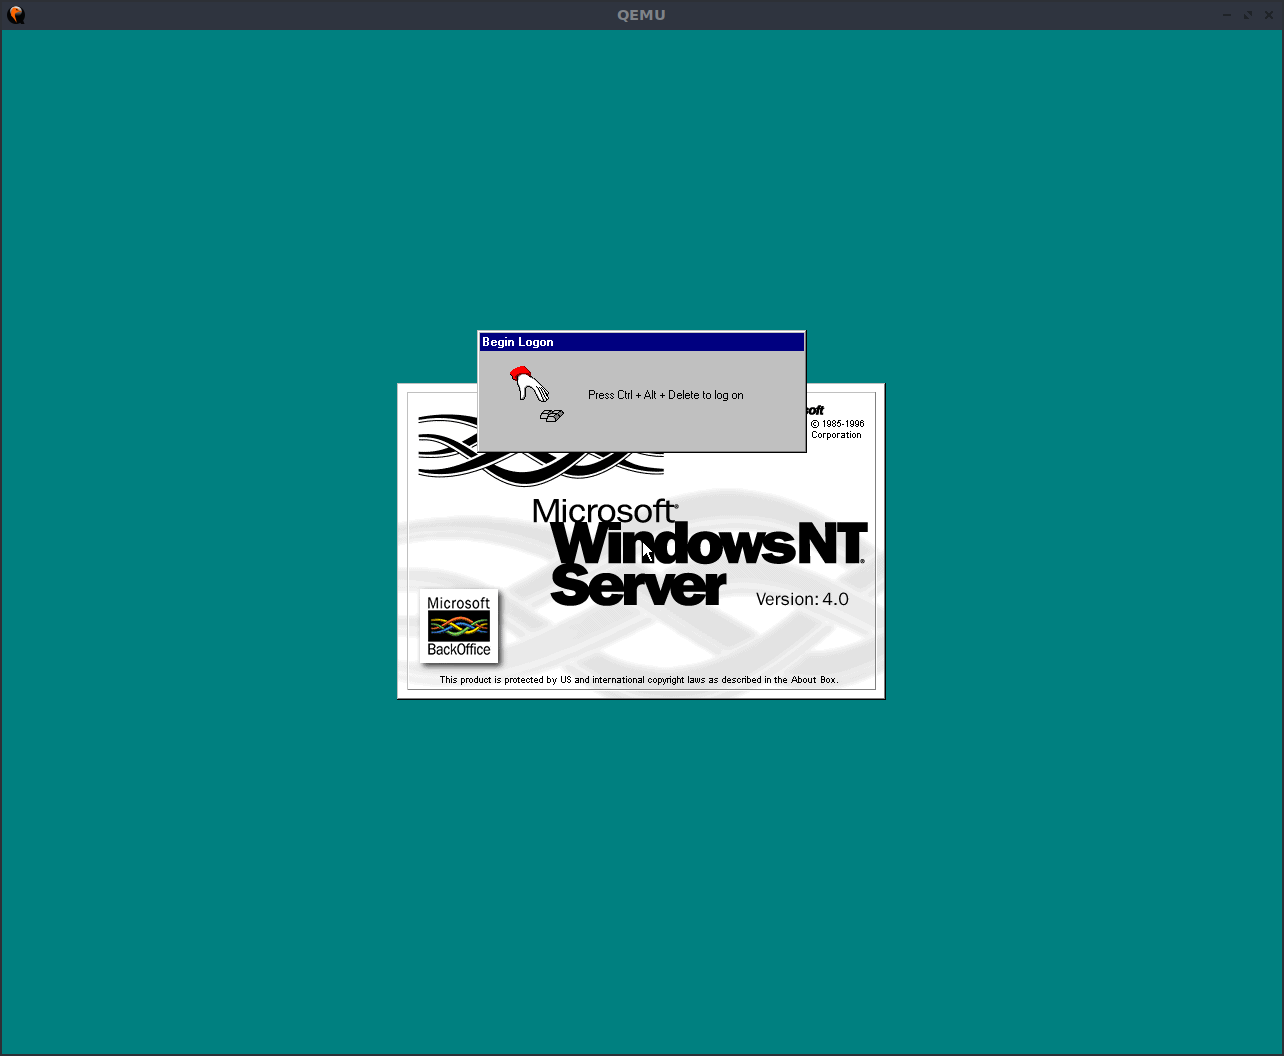Click the Begin Logon title bar
This screenshot has height=1056, width=1284.
point(641,342)
